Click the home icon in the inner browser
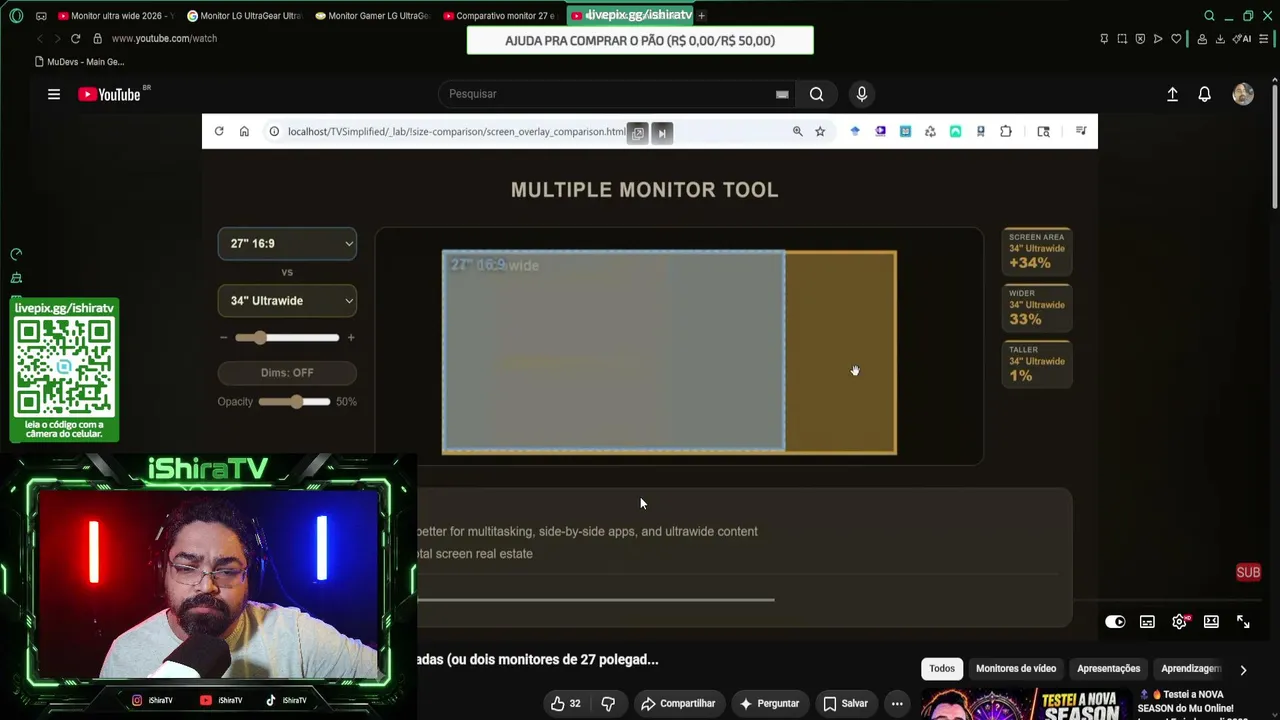 tap(244, 131)
